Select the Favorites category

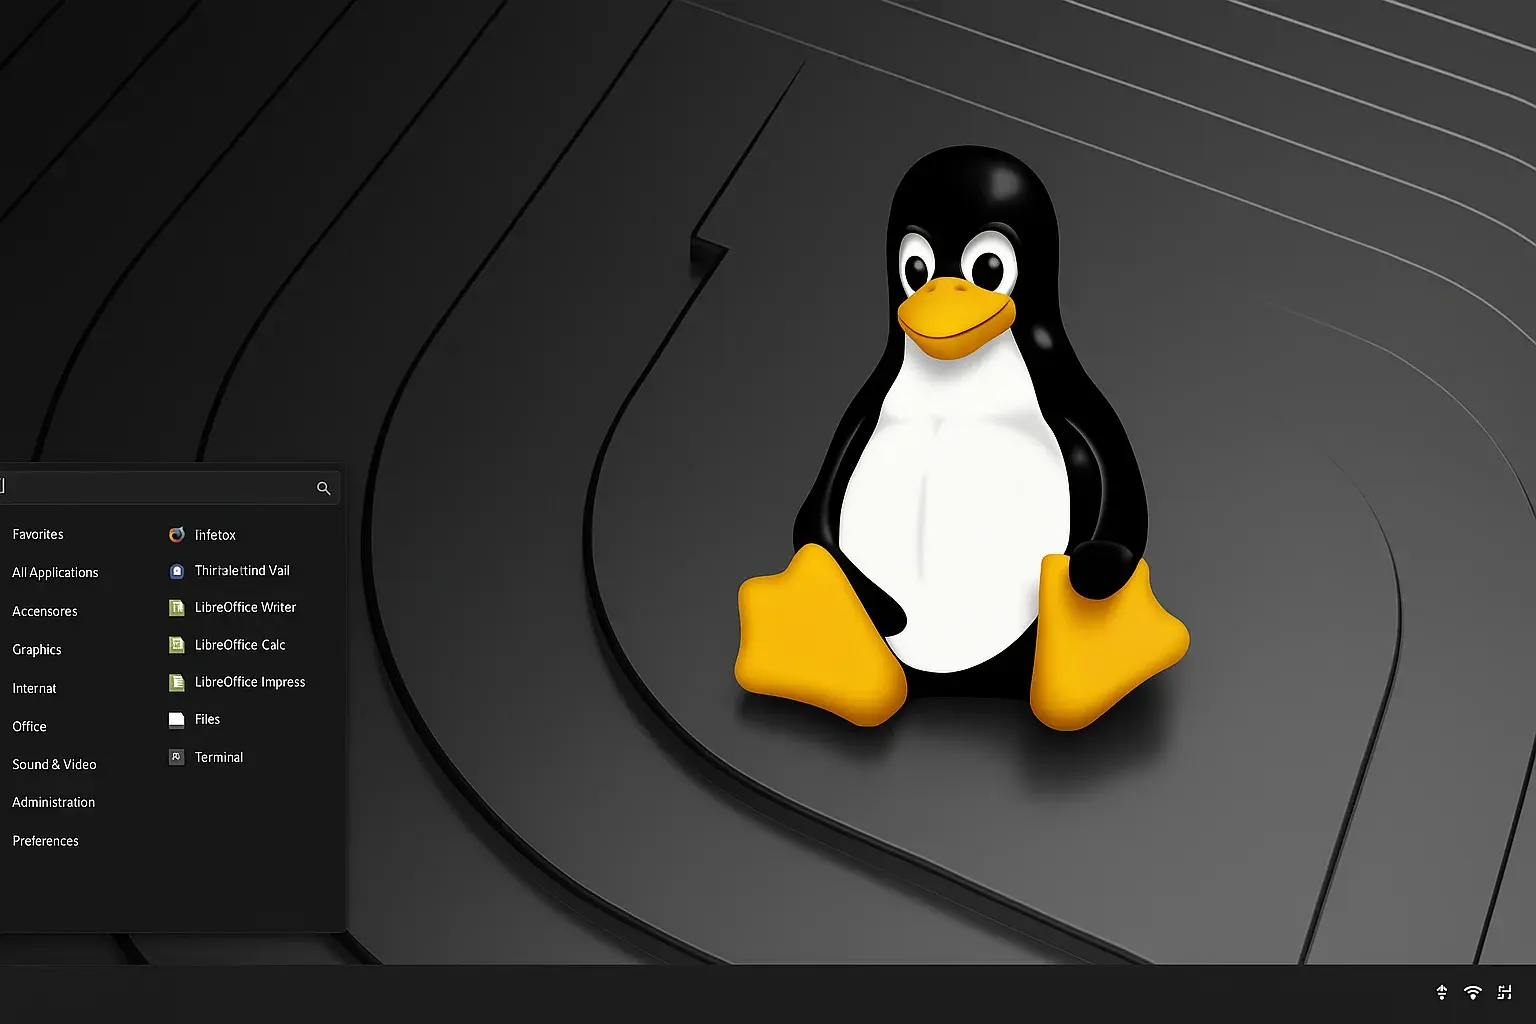coord(38,535)
